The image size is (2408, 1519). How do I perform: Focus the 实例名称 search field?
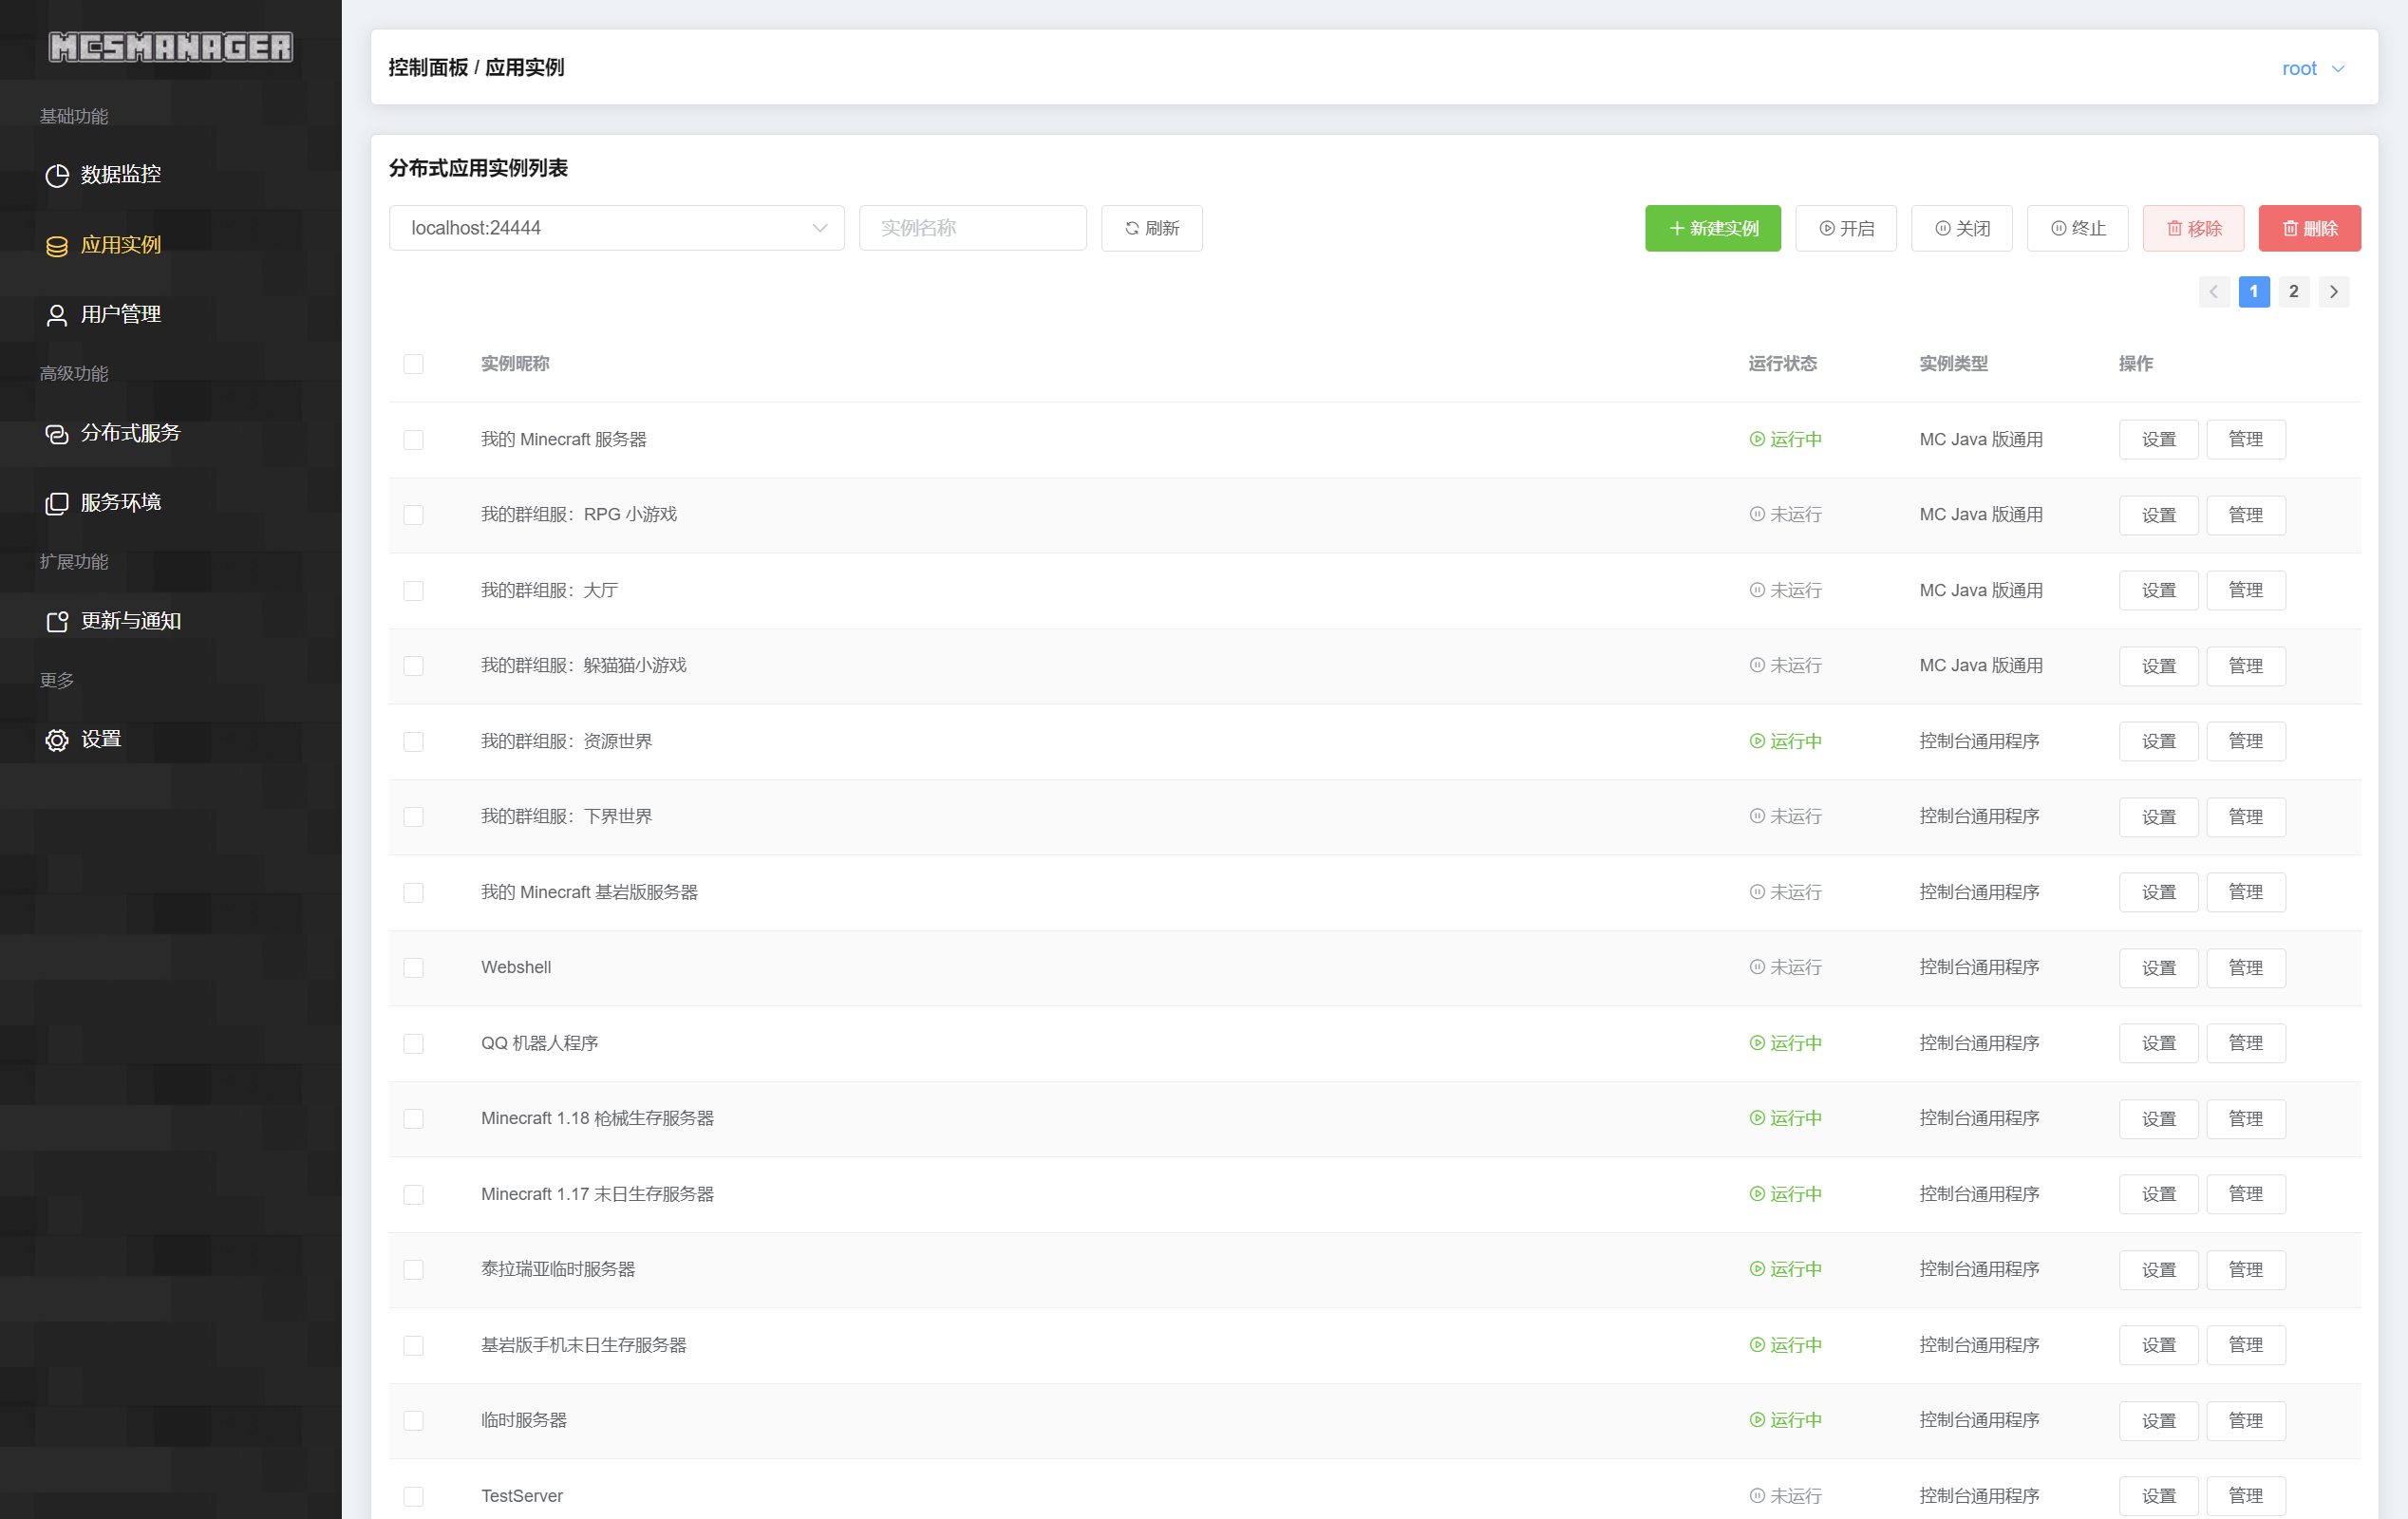(971, 228)
